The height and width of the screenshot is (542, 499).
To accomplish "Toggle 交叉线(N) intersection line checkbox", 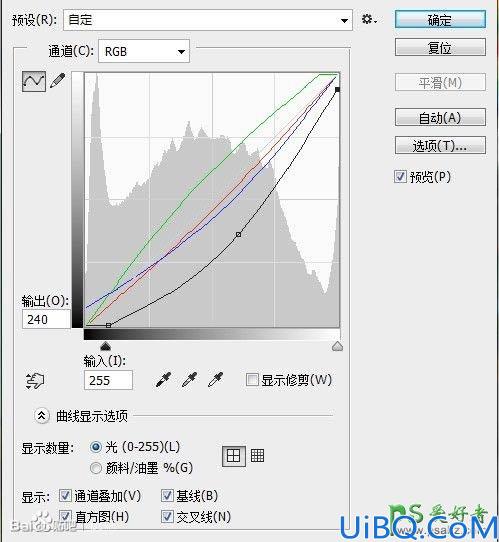I will click(x=167, y=516).
